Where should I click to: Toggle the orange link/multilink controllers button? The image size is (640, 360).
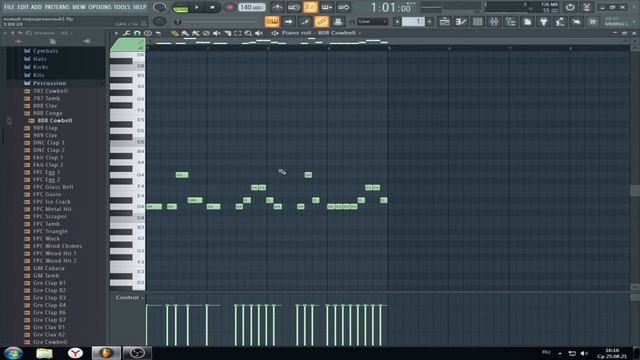321,21
